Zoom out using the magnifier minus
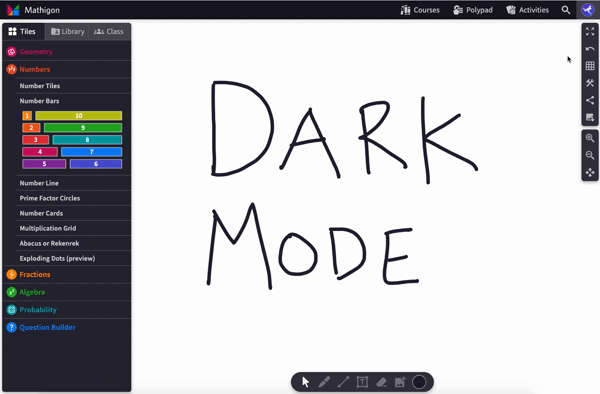Screen dimensions: 600x394 click(x=590, y=155)
